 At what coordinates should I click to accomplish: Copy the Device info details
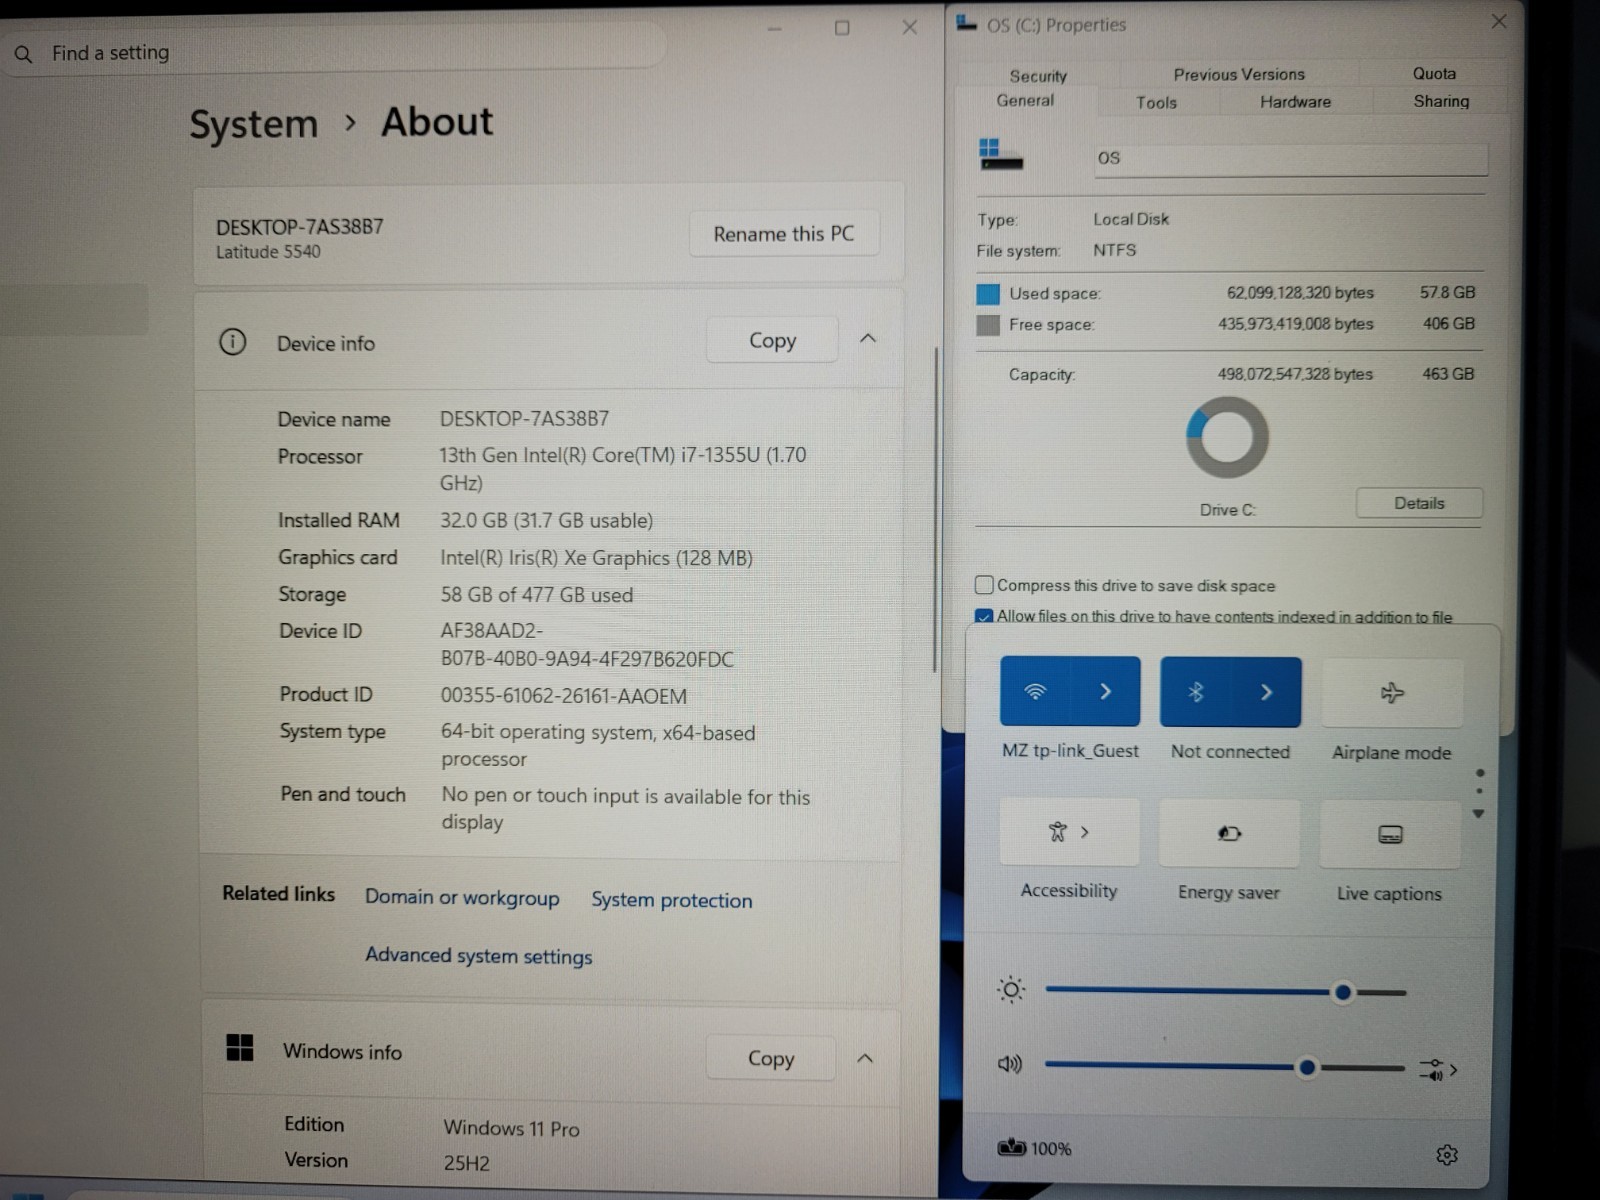click(772, 340)
